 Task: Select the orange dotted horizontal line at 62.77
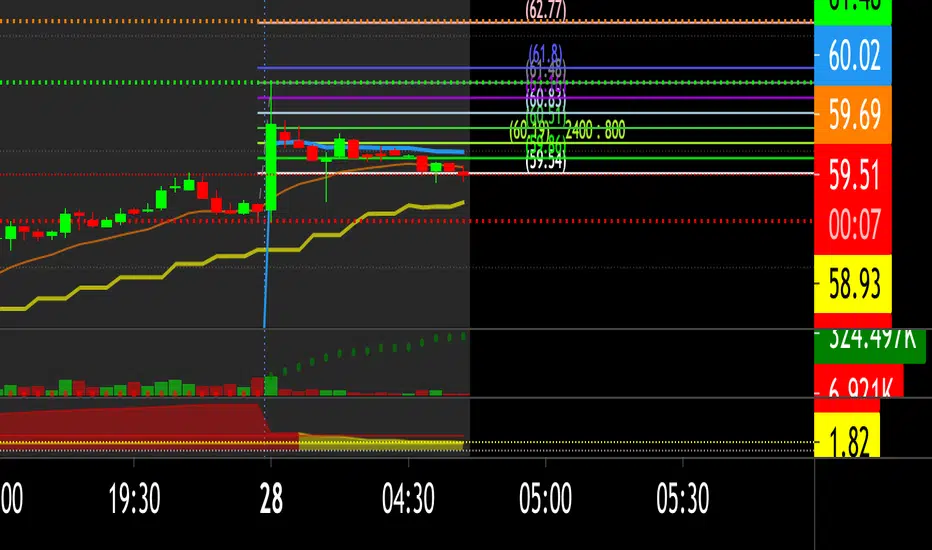pyautogui.click(x=407, y=22)
